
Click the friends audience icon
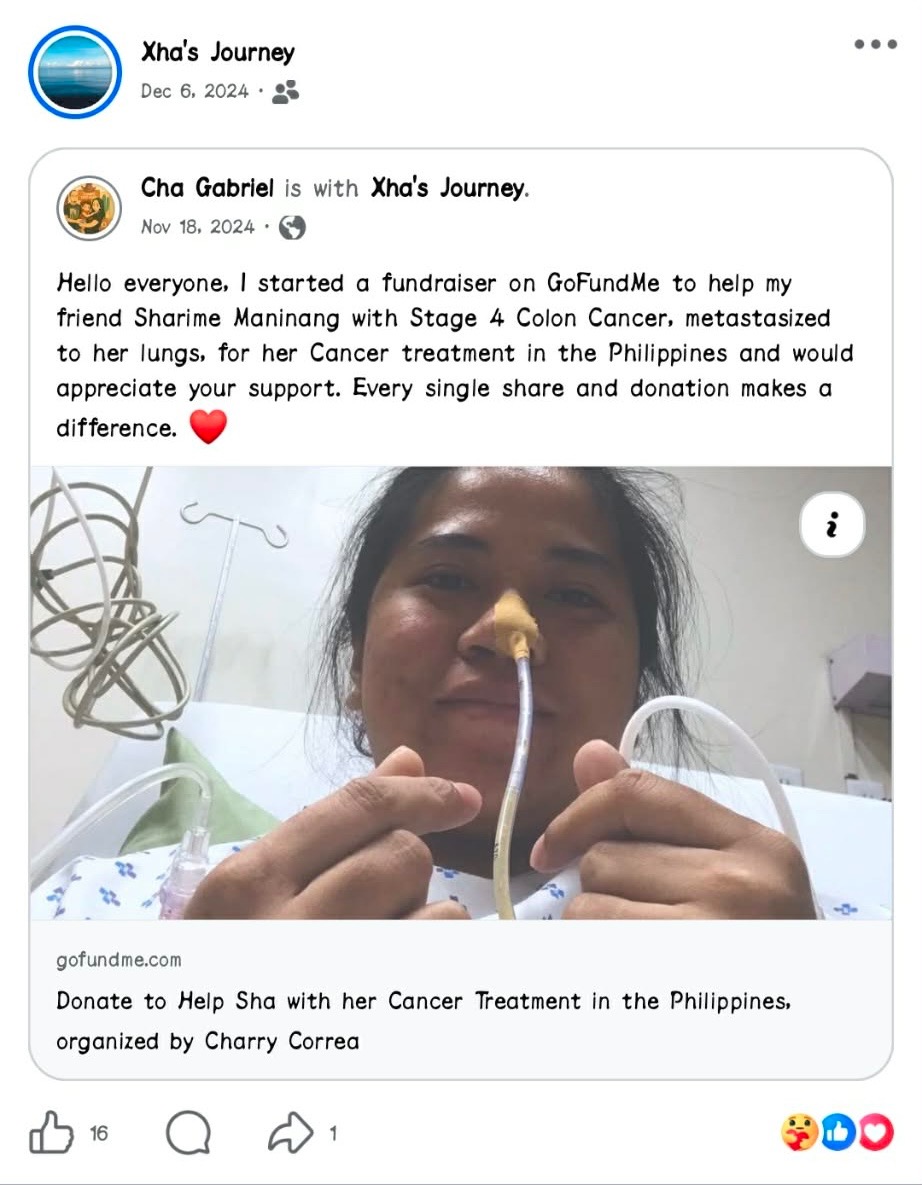click(285, 92)
